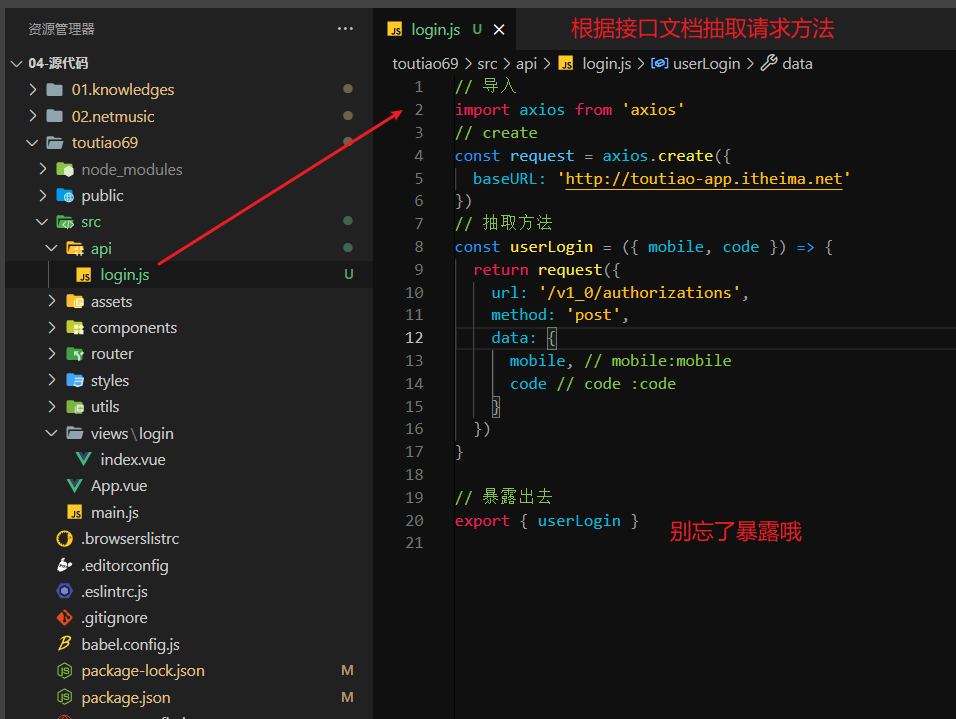Viewport: 956px width, 719px height.
Task: Click data in the breadcrumb path
Action: tap(797, 63)
